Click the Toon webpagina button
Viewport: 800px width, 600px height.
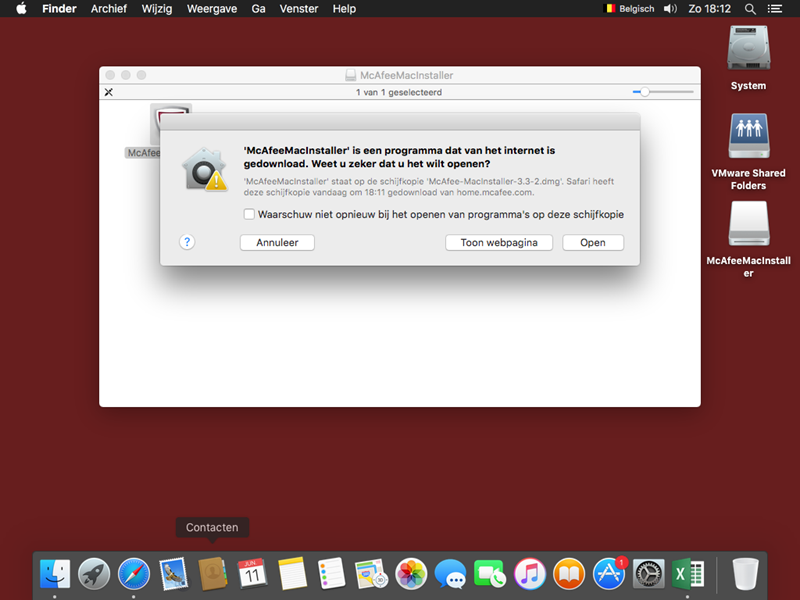pos(499,242)
